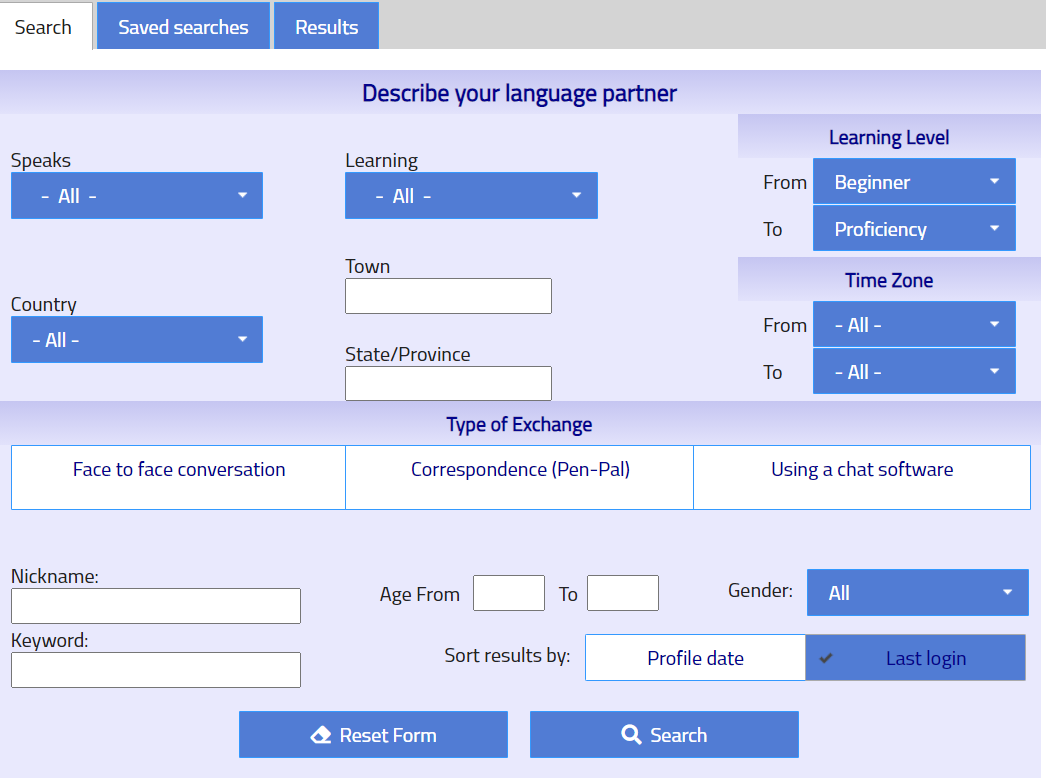Select Profile date as sort option

pos(694,657)
